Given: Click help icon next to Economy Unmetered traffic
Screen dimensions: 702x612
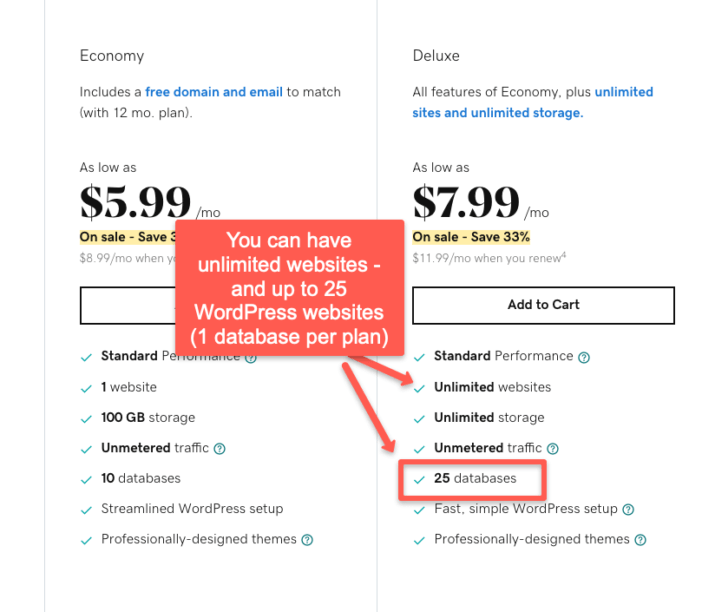Looking at the screenshot, I should (219, 449).
